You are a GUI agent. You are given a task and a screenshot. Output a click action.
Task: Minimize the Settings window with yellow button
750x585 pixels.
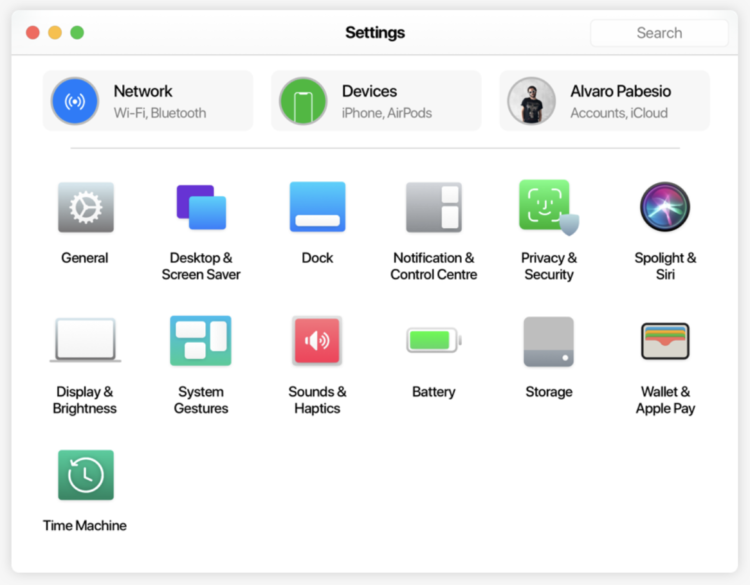(x=55, y=33)
